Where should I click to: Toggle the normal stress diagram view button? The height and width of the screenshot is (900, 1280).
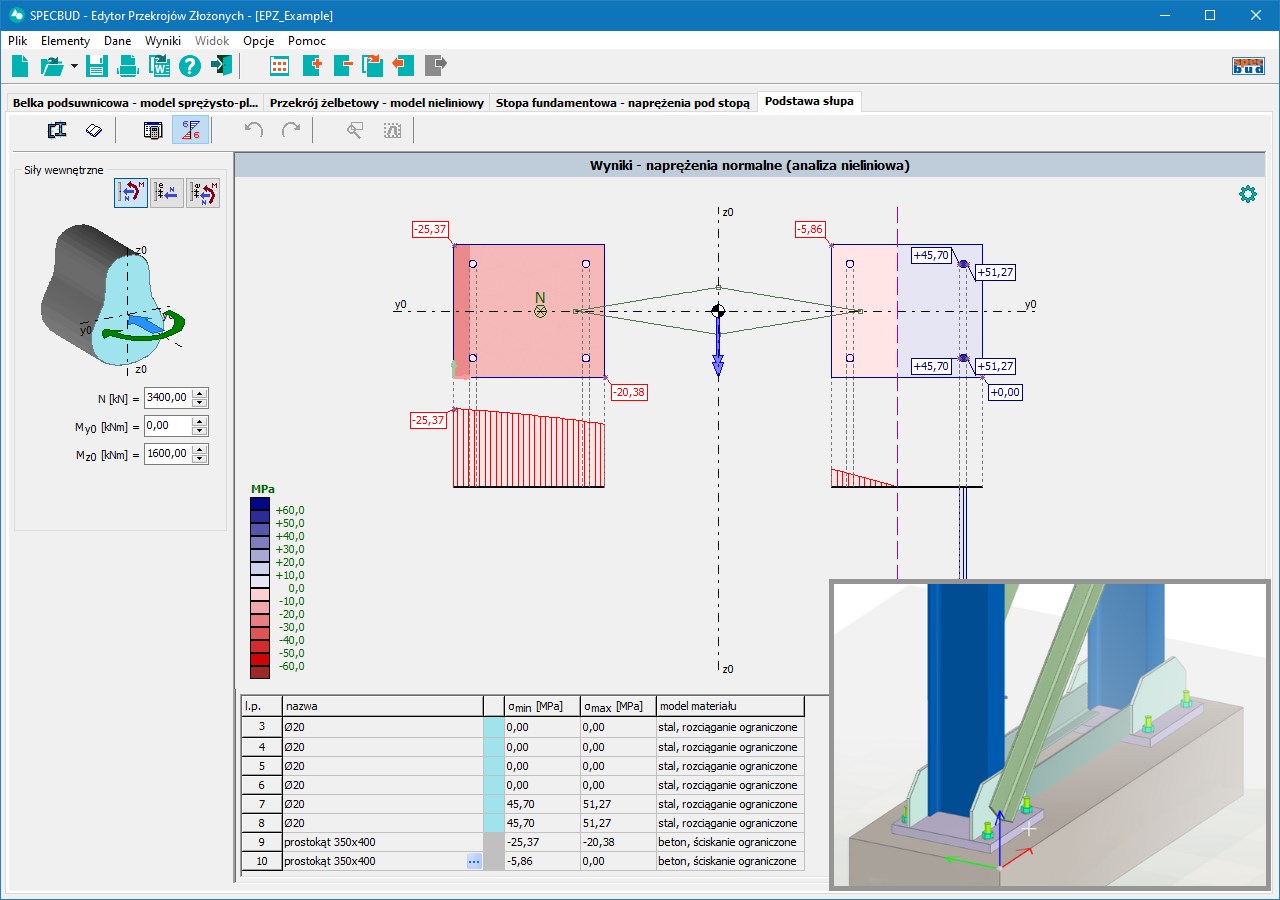point(190,130)
